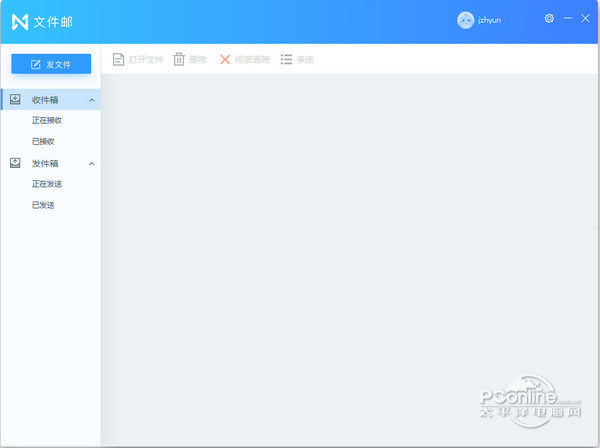Click the outbox tray icon beside 发件箱
Image resolution: width=600 pixels, height=448 pixels.
[x=15, y=163]
